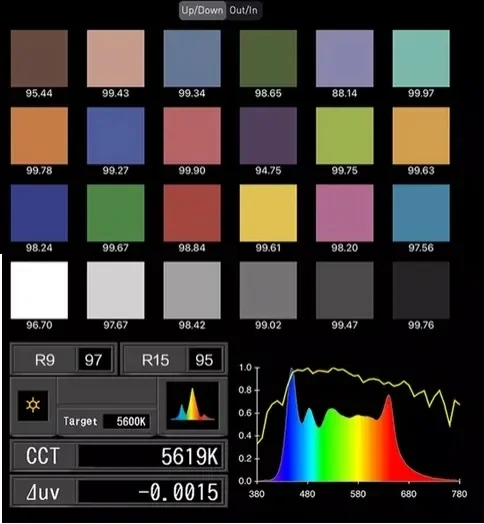
Task: Select the brown swatch labeled 95.44
Action: 39,58
